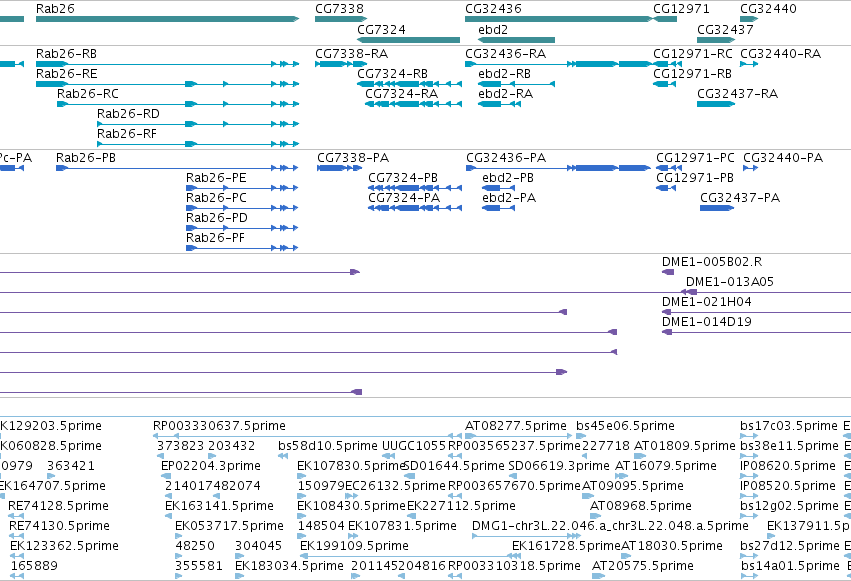Select EST bs14a01.5prime
This screenshot has width=851, height=581.
tap(790, 566)
